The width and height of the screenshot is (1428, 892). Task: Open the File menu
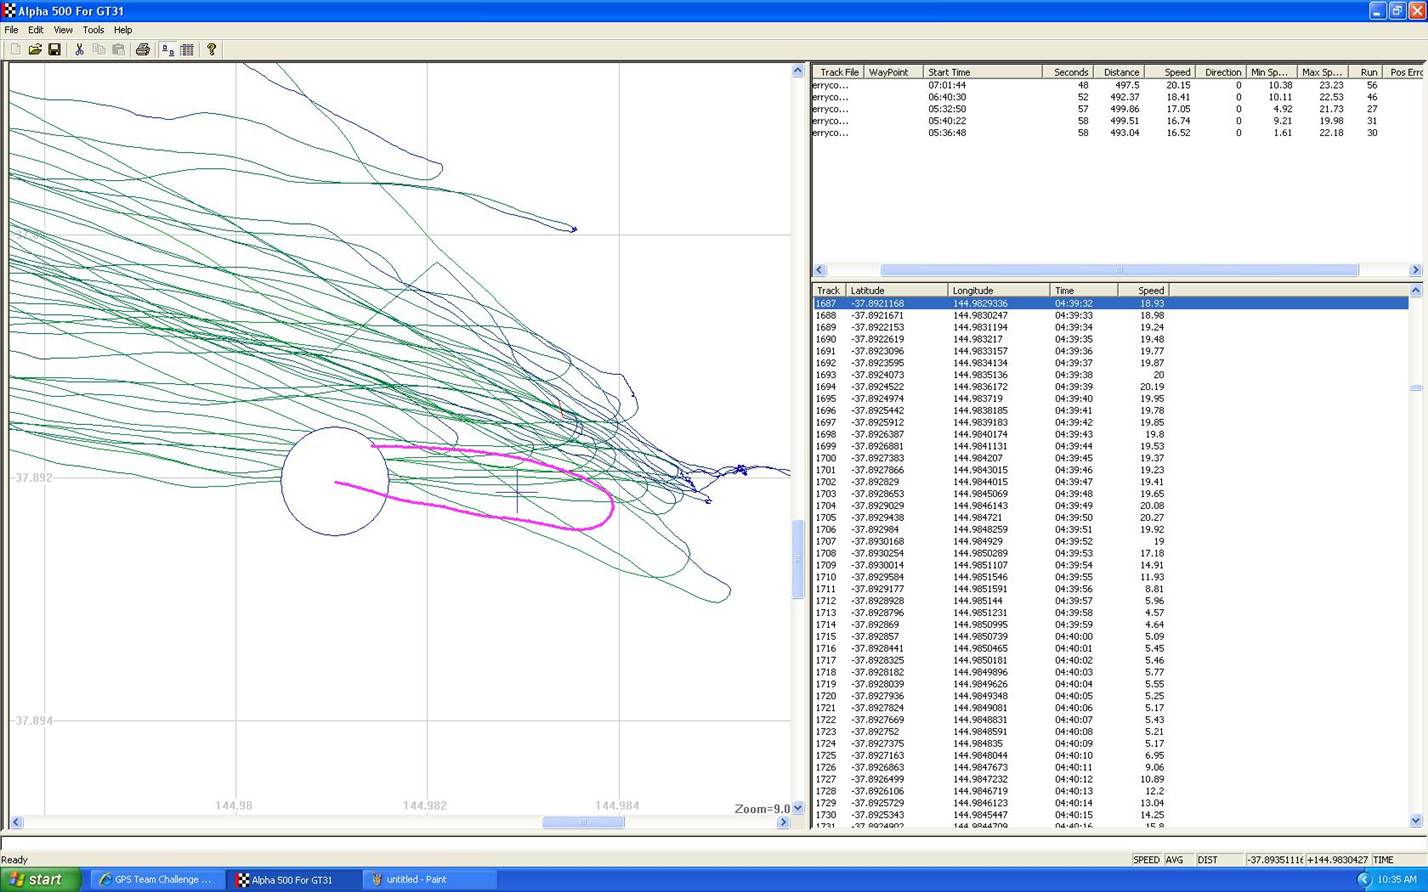pyautogui.click(x=11, y=30)
